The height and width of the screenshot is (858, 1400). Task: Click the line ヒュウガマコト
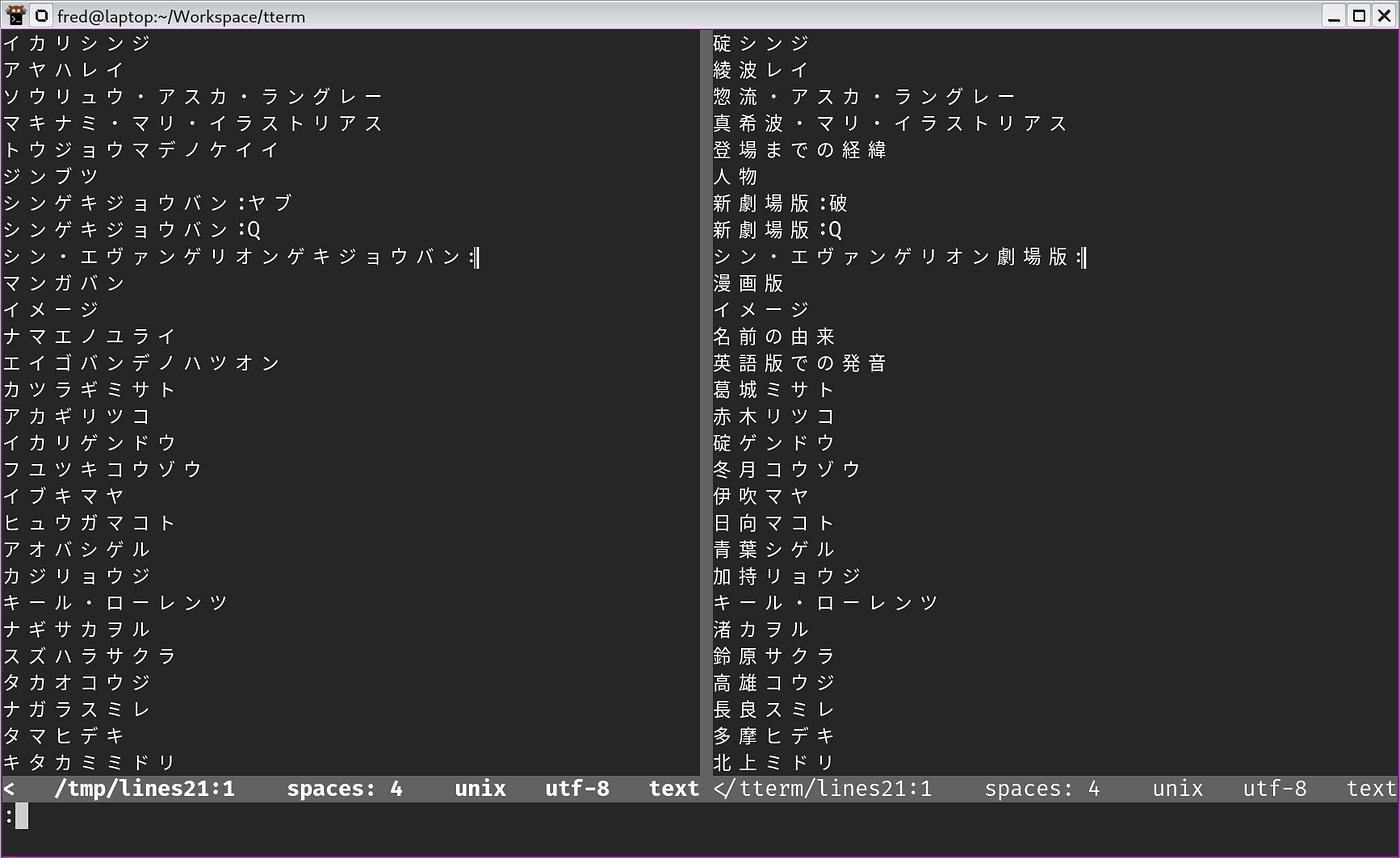coord(89,523)
